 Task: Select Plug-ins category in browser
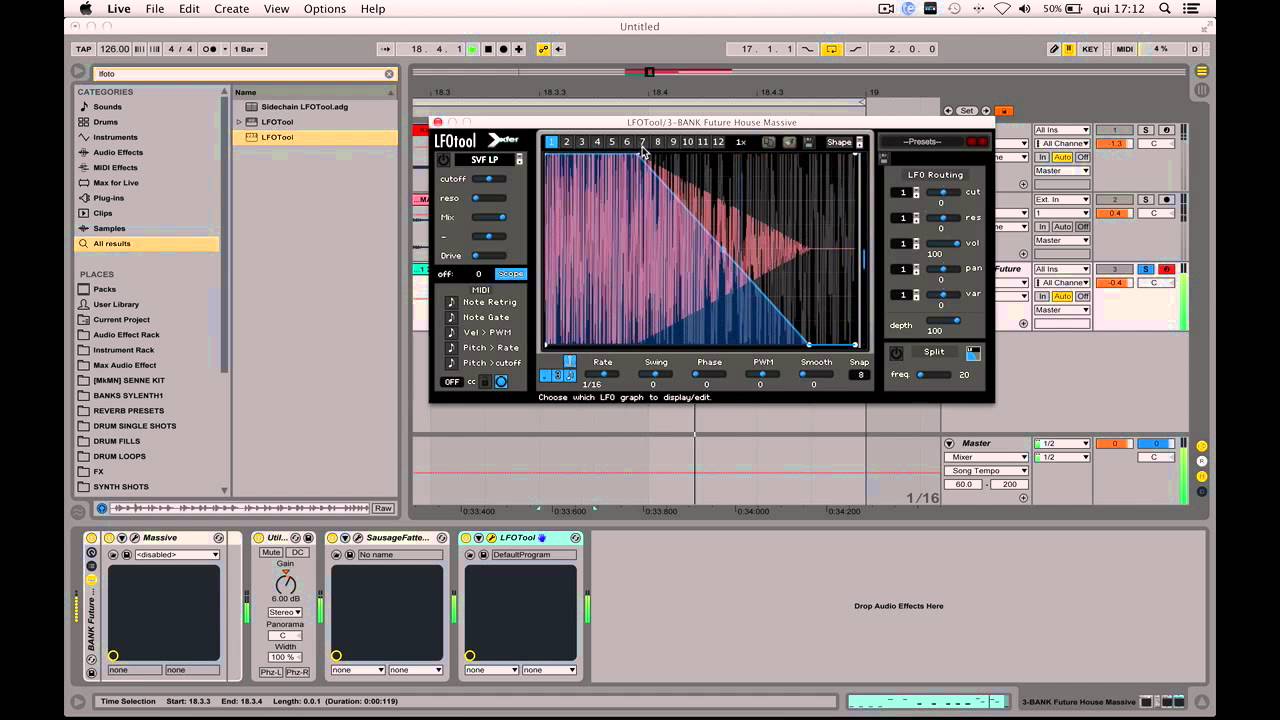108,198
